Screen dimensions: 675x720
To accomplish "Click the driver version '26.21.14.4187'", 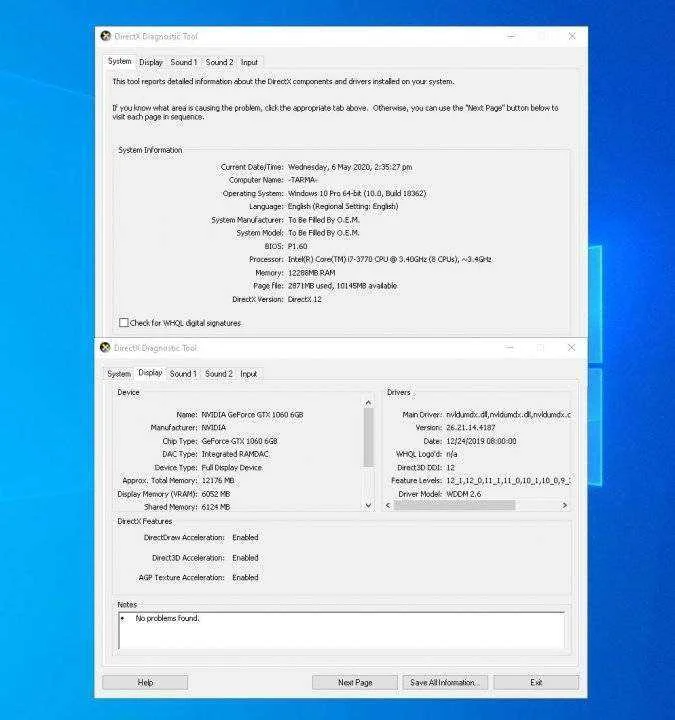I will click(471, 428).
